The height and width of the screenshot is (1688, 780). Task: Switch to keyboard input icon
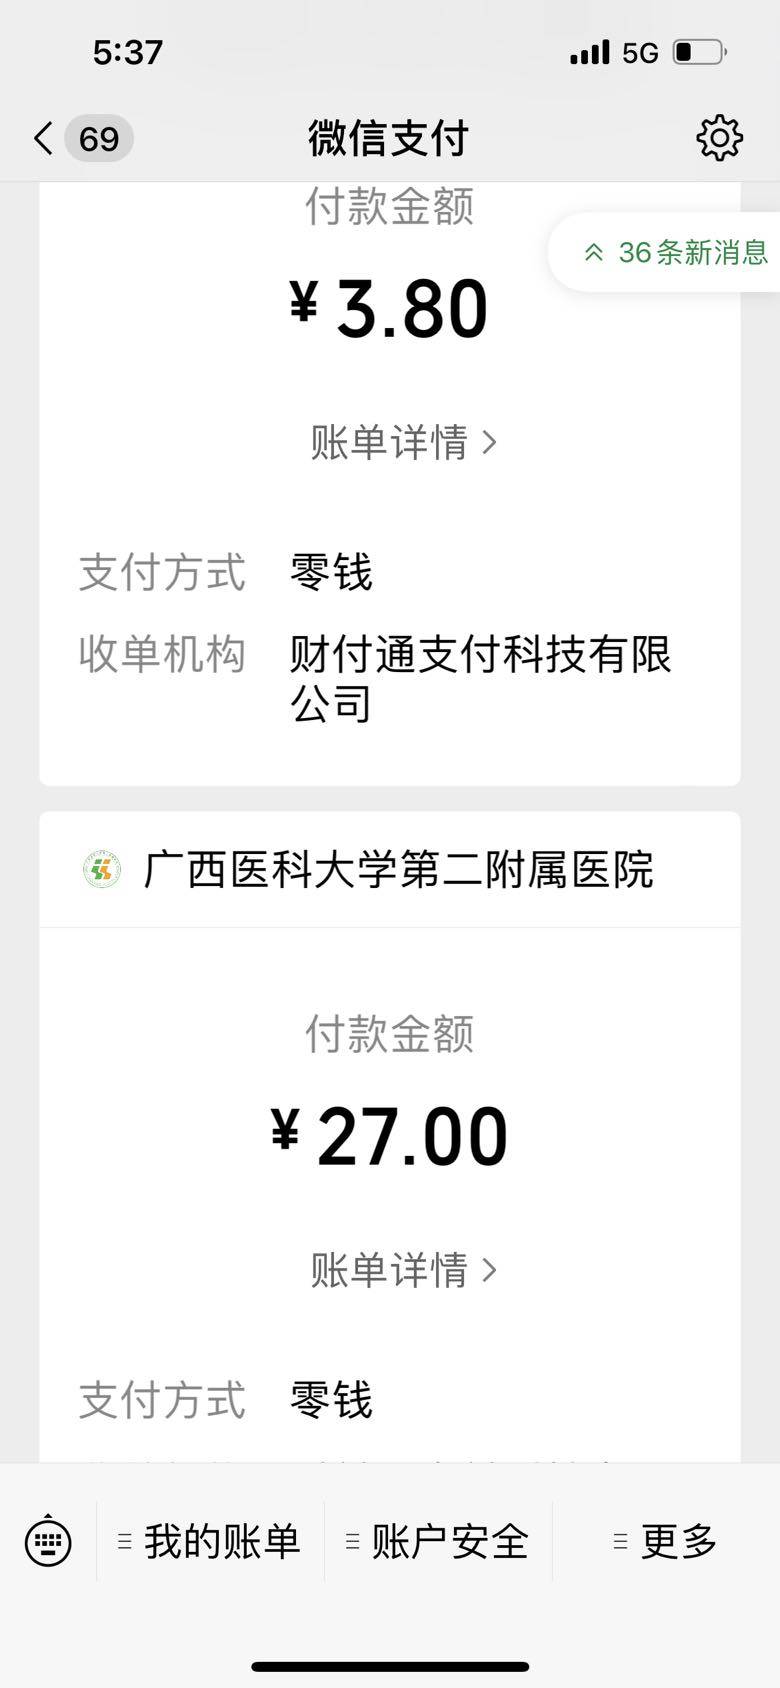coord(48,1541)
